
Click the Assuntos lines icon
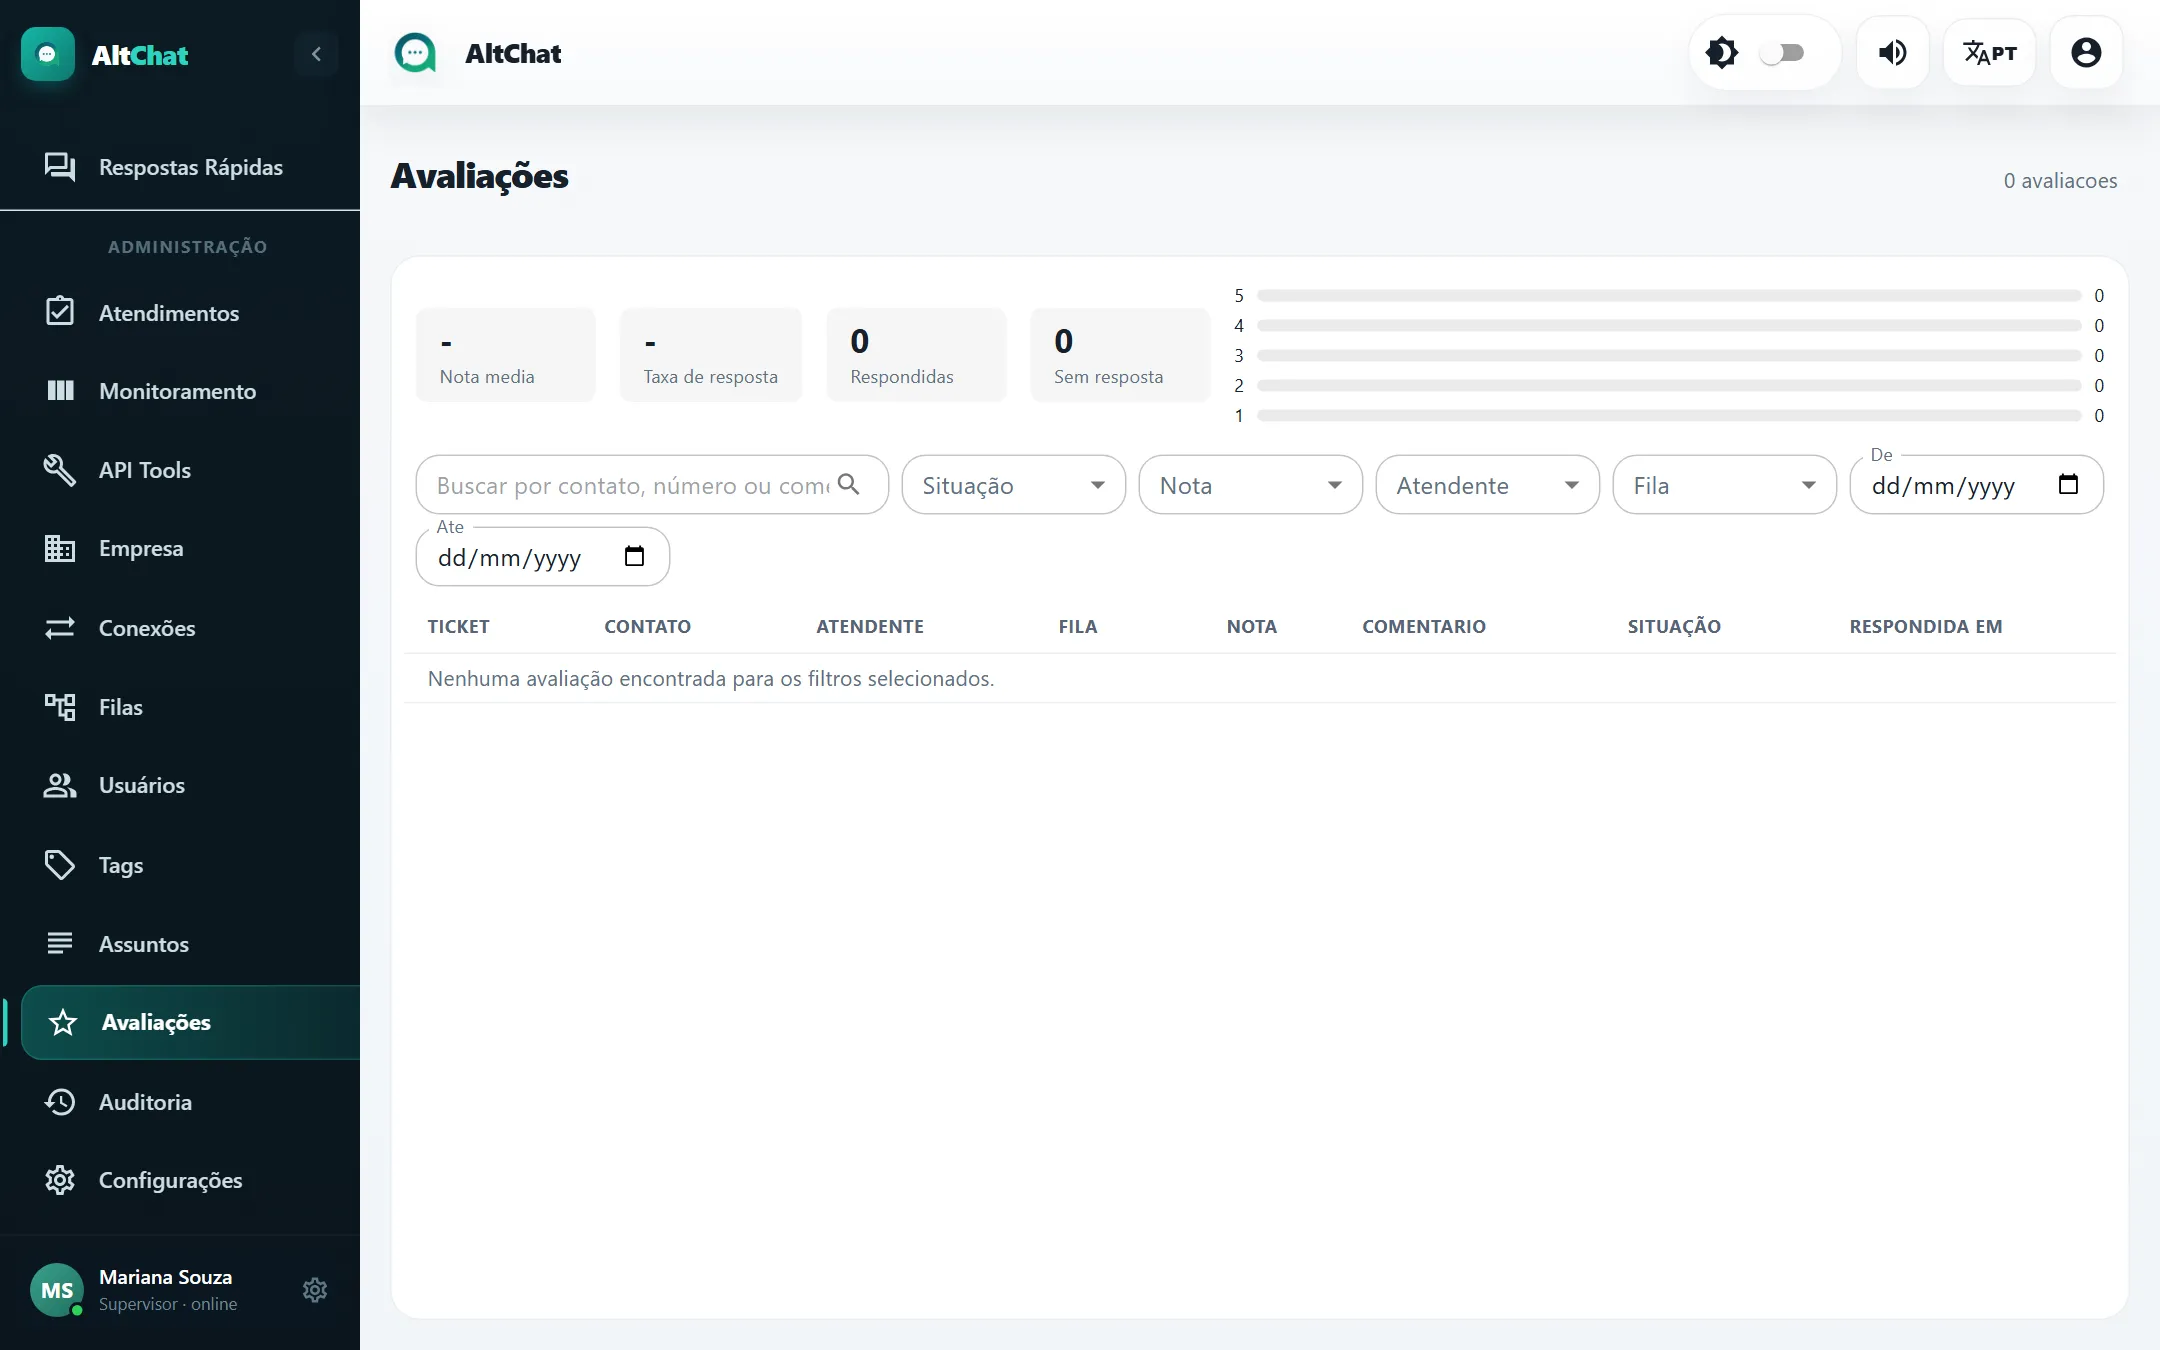coord(60,943)
